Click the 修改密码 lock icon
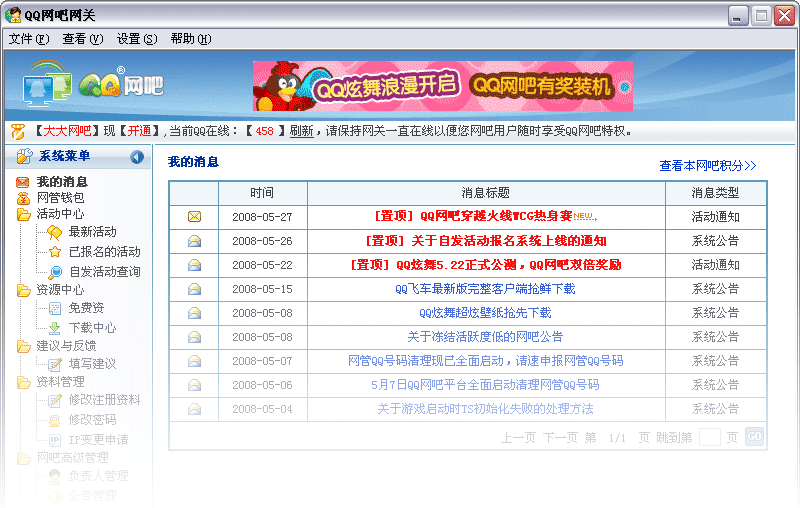This screenshot has width=800, height=508. point(55,420)
